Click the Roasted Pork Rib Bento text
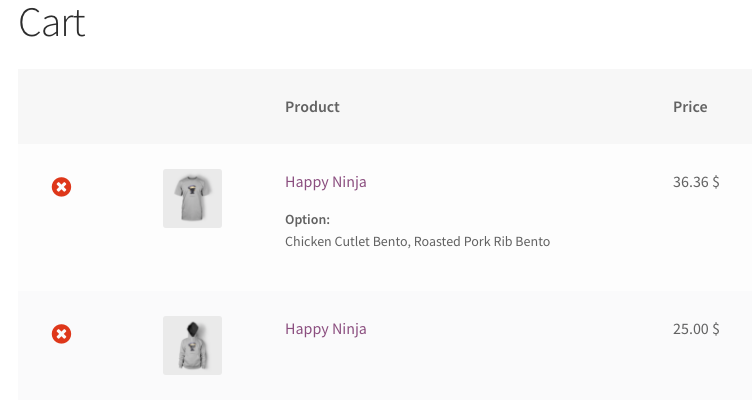The width and height of the screenshot is (752, 408). click(482, 242)
